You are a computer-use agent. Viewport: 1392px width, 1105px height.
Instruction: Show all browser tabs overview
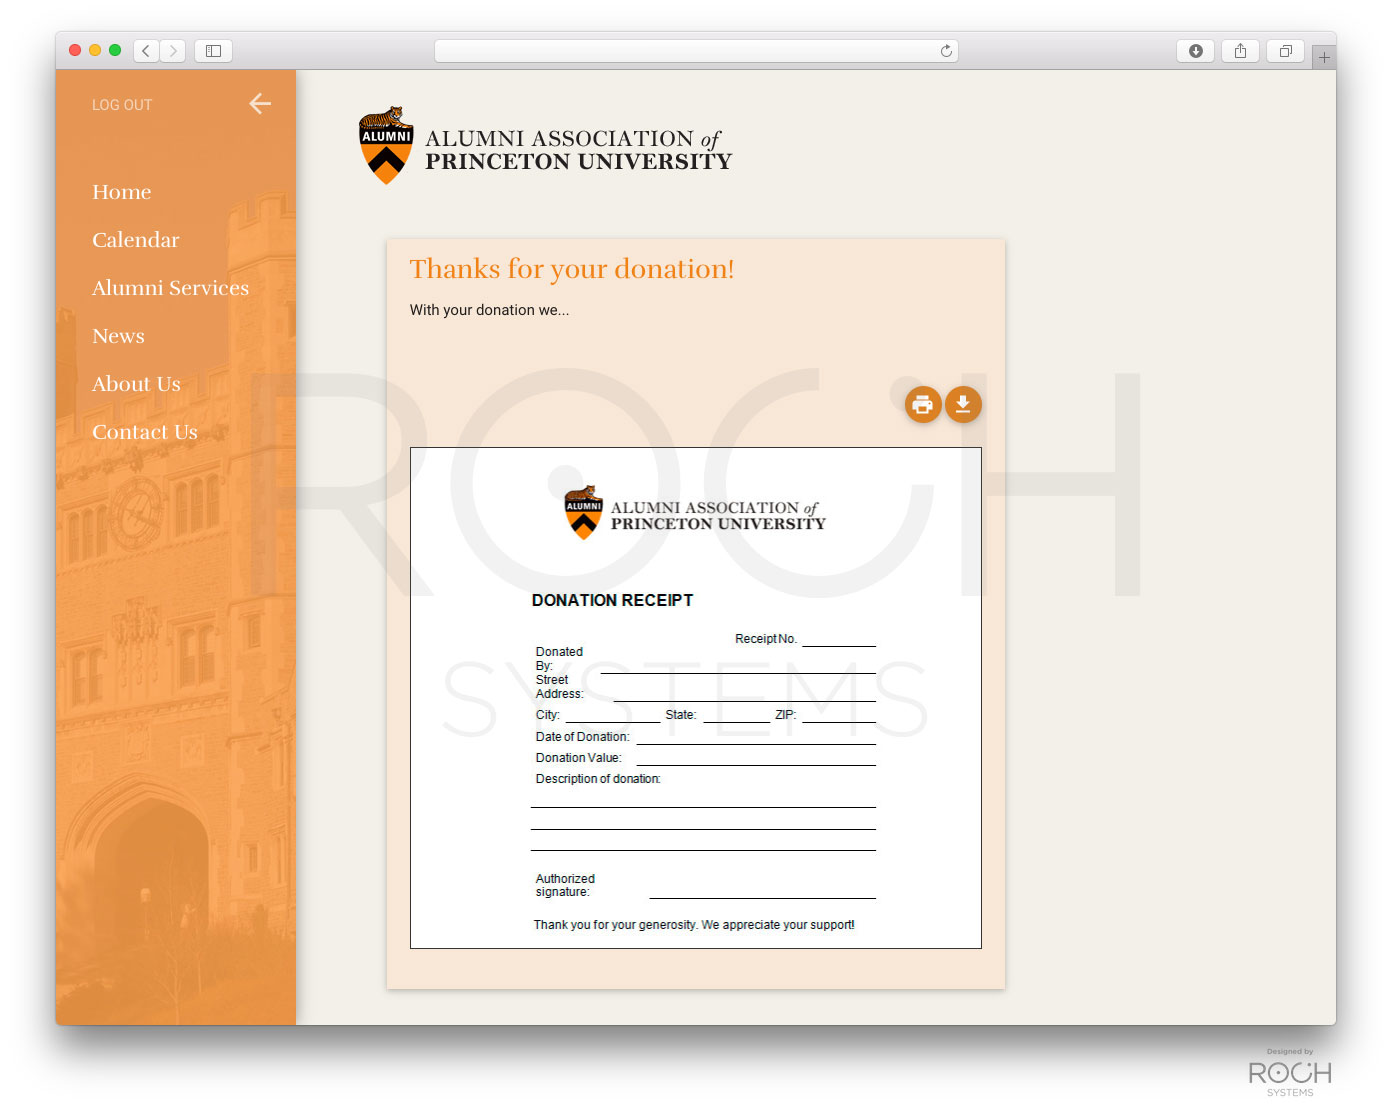[x=1286, y=51]
